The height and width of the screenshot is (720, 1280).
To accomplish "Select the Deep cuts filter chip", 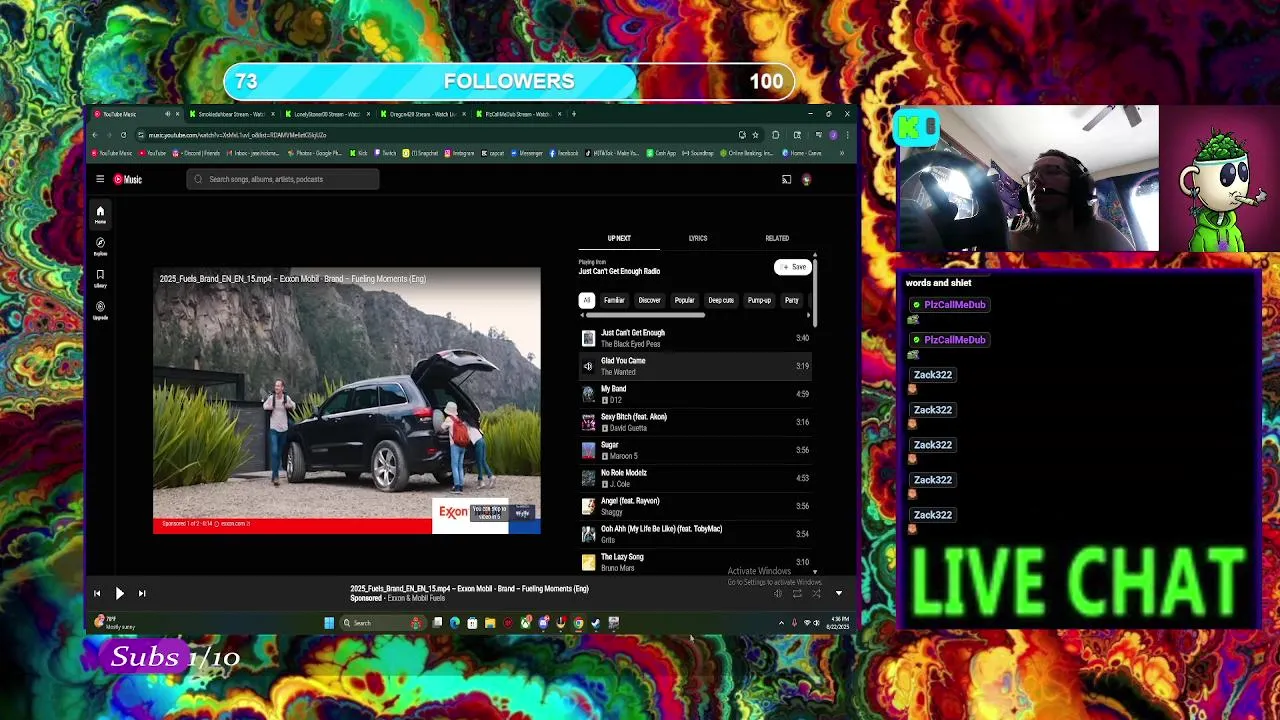I will point(721,300).
